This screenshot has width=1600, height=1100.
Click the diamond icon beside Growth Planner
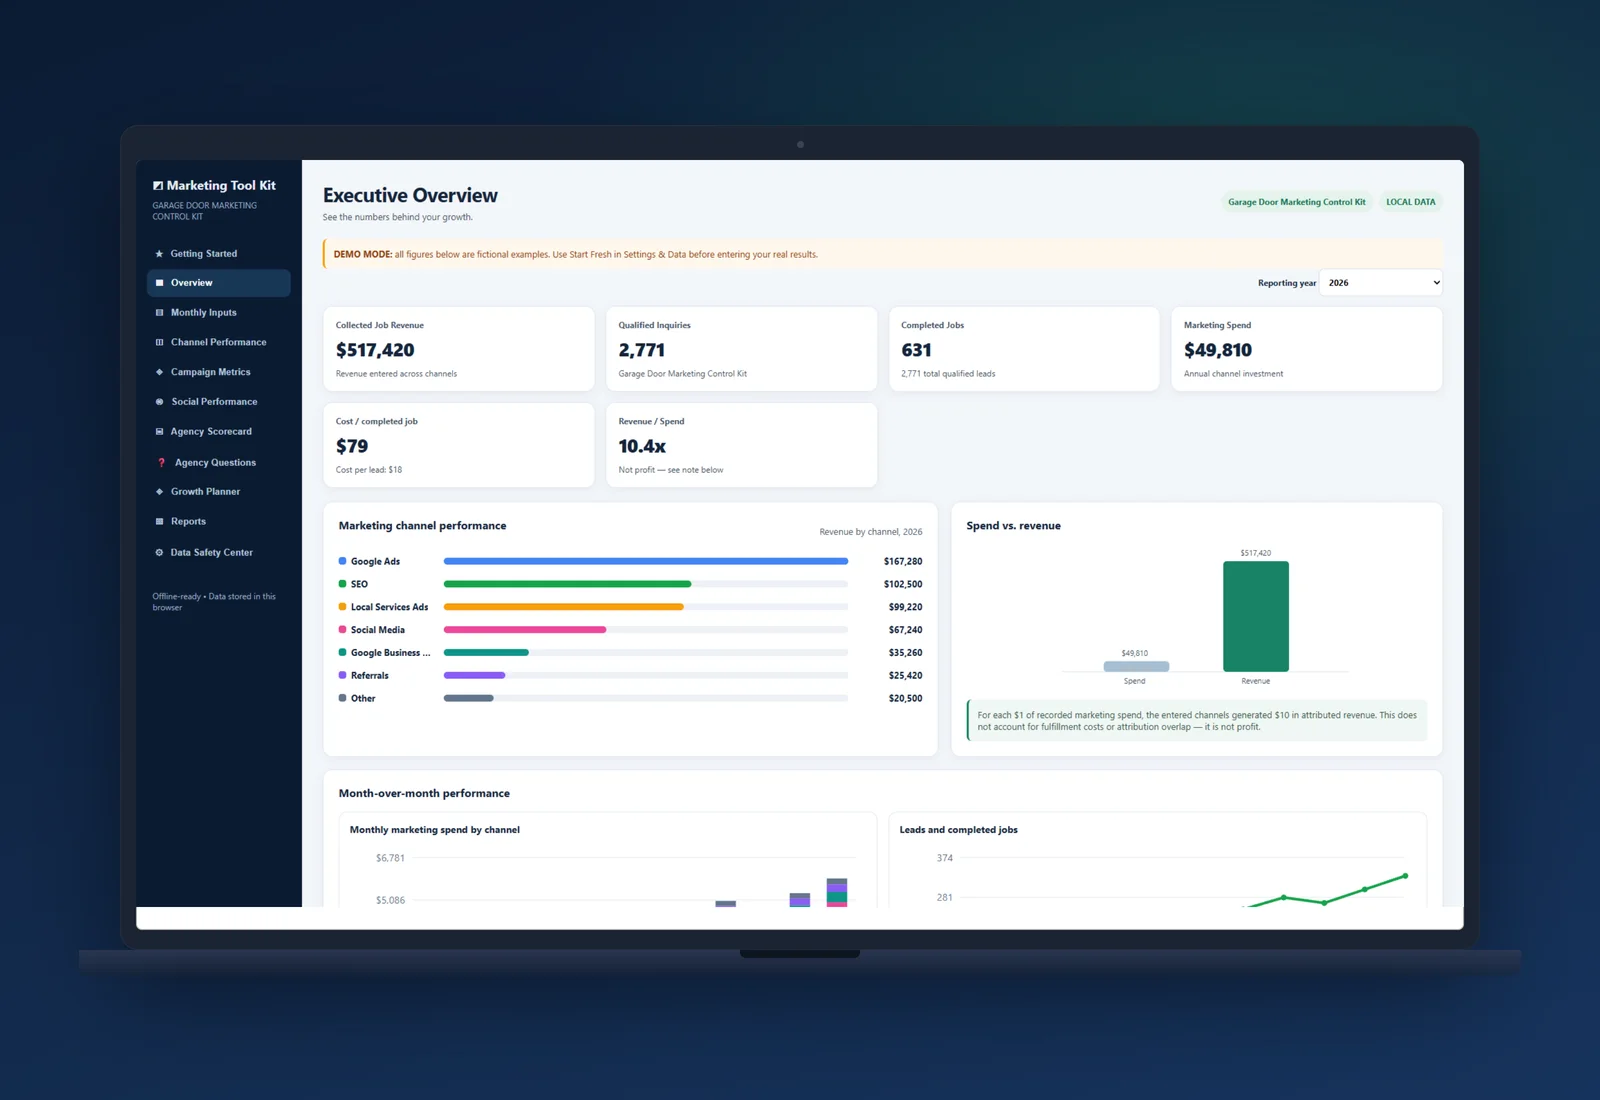(x=159, y=492)
